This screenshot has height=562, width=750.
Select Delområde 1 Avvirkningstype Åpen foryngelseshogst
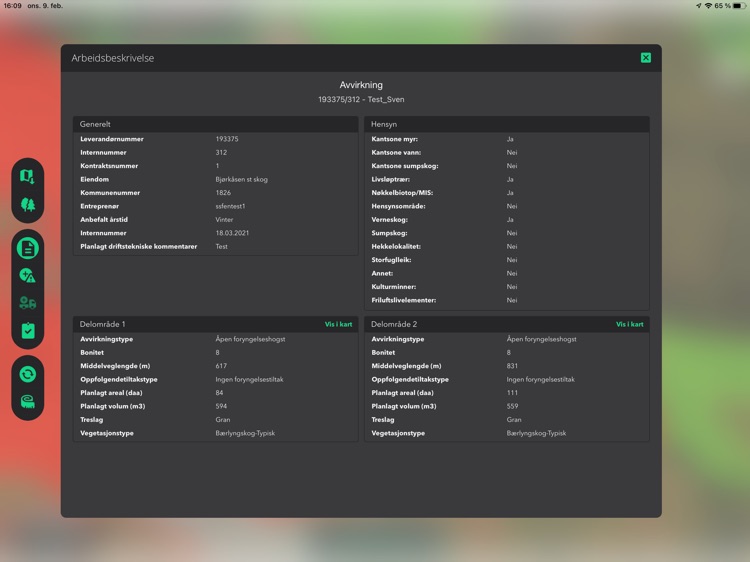250,339
